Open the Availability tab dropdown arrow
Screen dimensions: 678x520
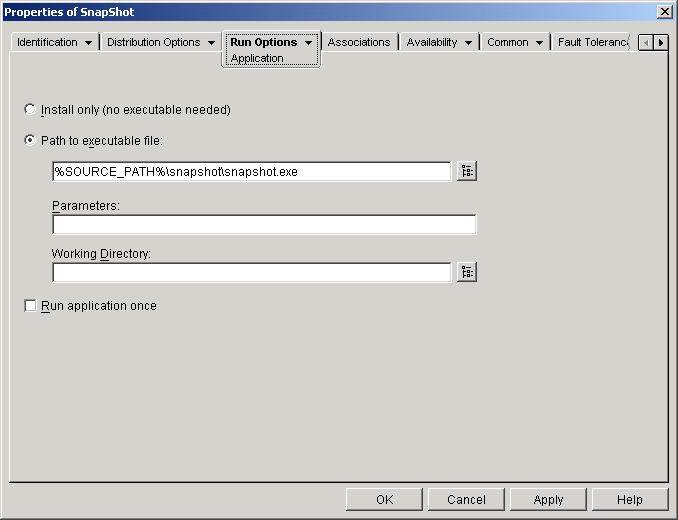468,43
